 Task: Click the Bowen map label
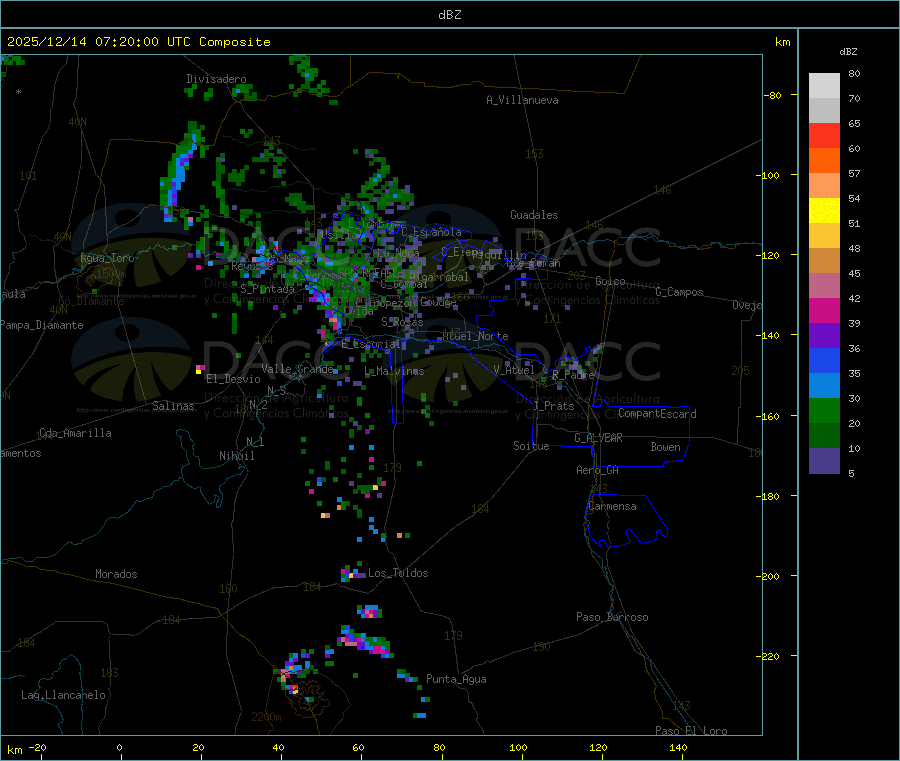(x=665, y=447)
